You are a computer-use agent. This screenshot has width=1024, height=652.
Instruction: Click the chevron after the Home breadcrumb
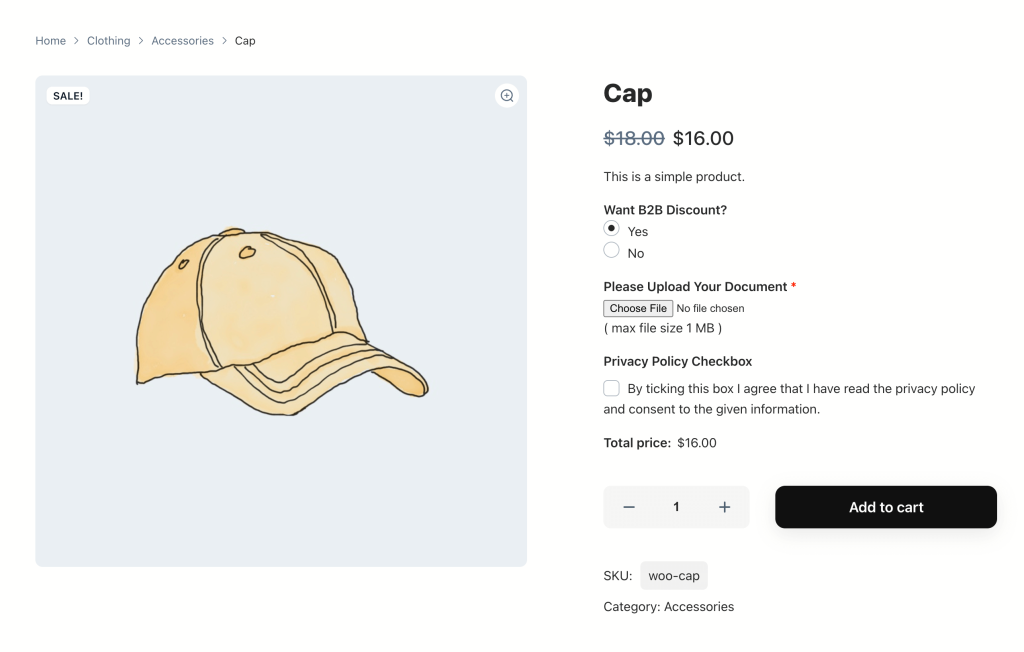pyautogui.click(x=76, y=41)
